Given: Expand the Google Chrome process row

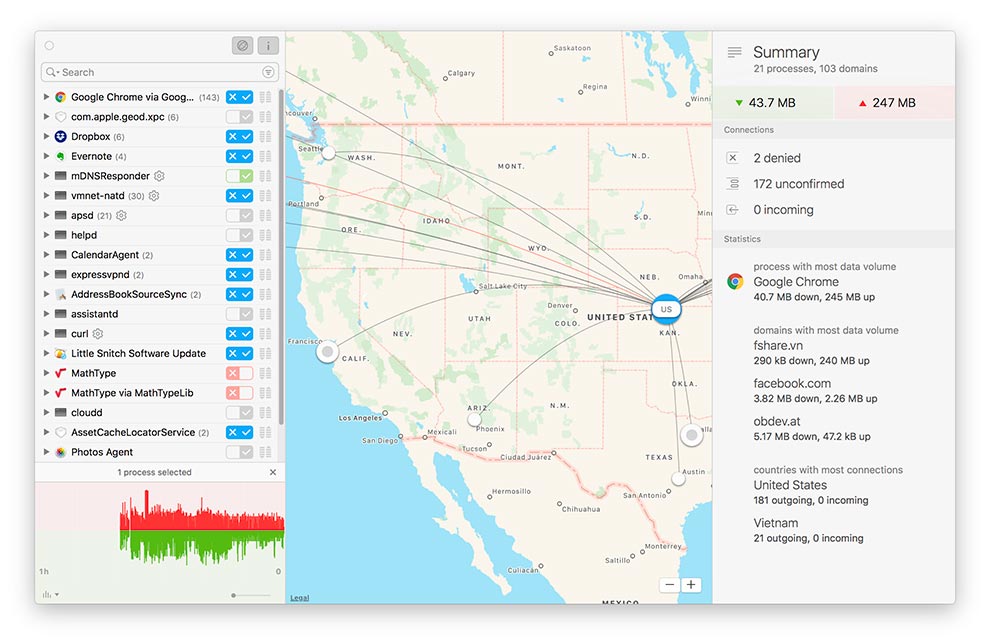Looking at the screenshot, I should point(46,97).
